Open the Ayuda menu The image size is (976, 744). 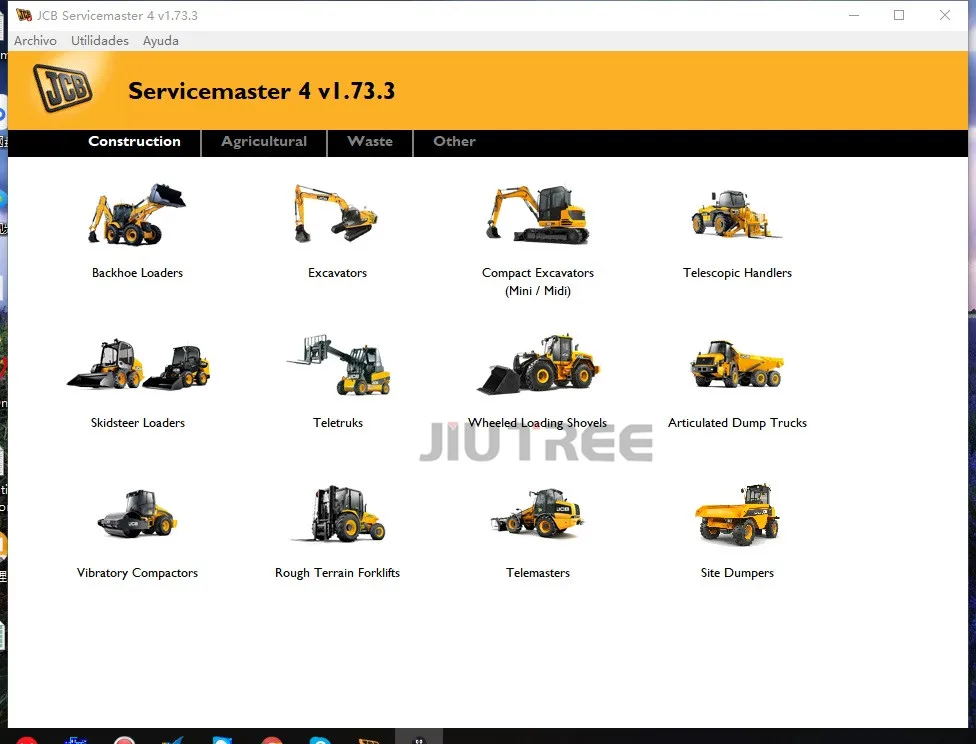click(160, 40)
